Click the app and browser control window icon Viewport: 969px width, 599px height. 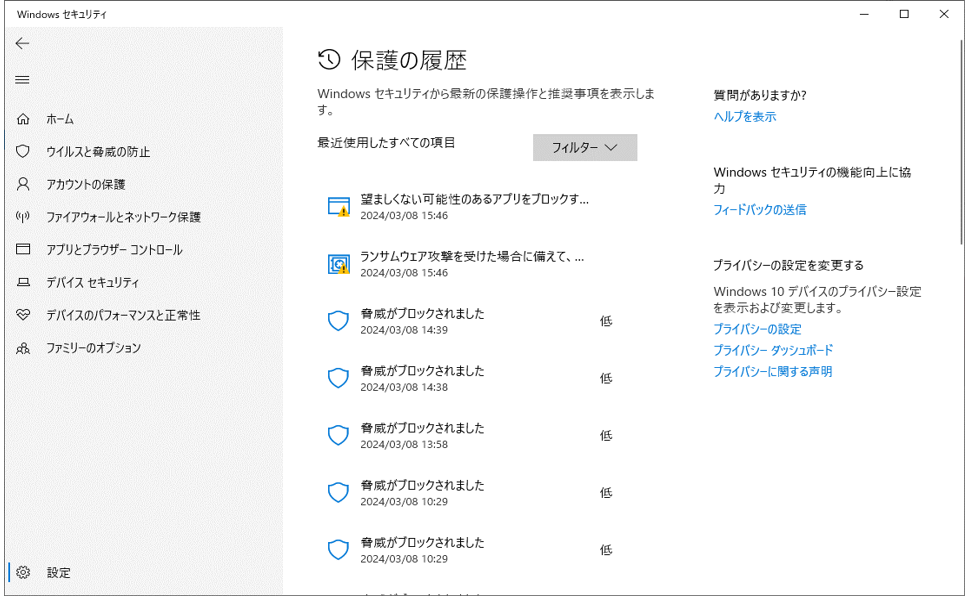(23, 249)
